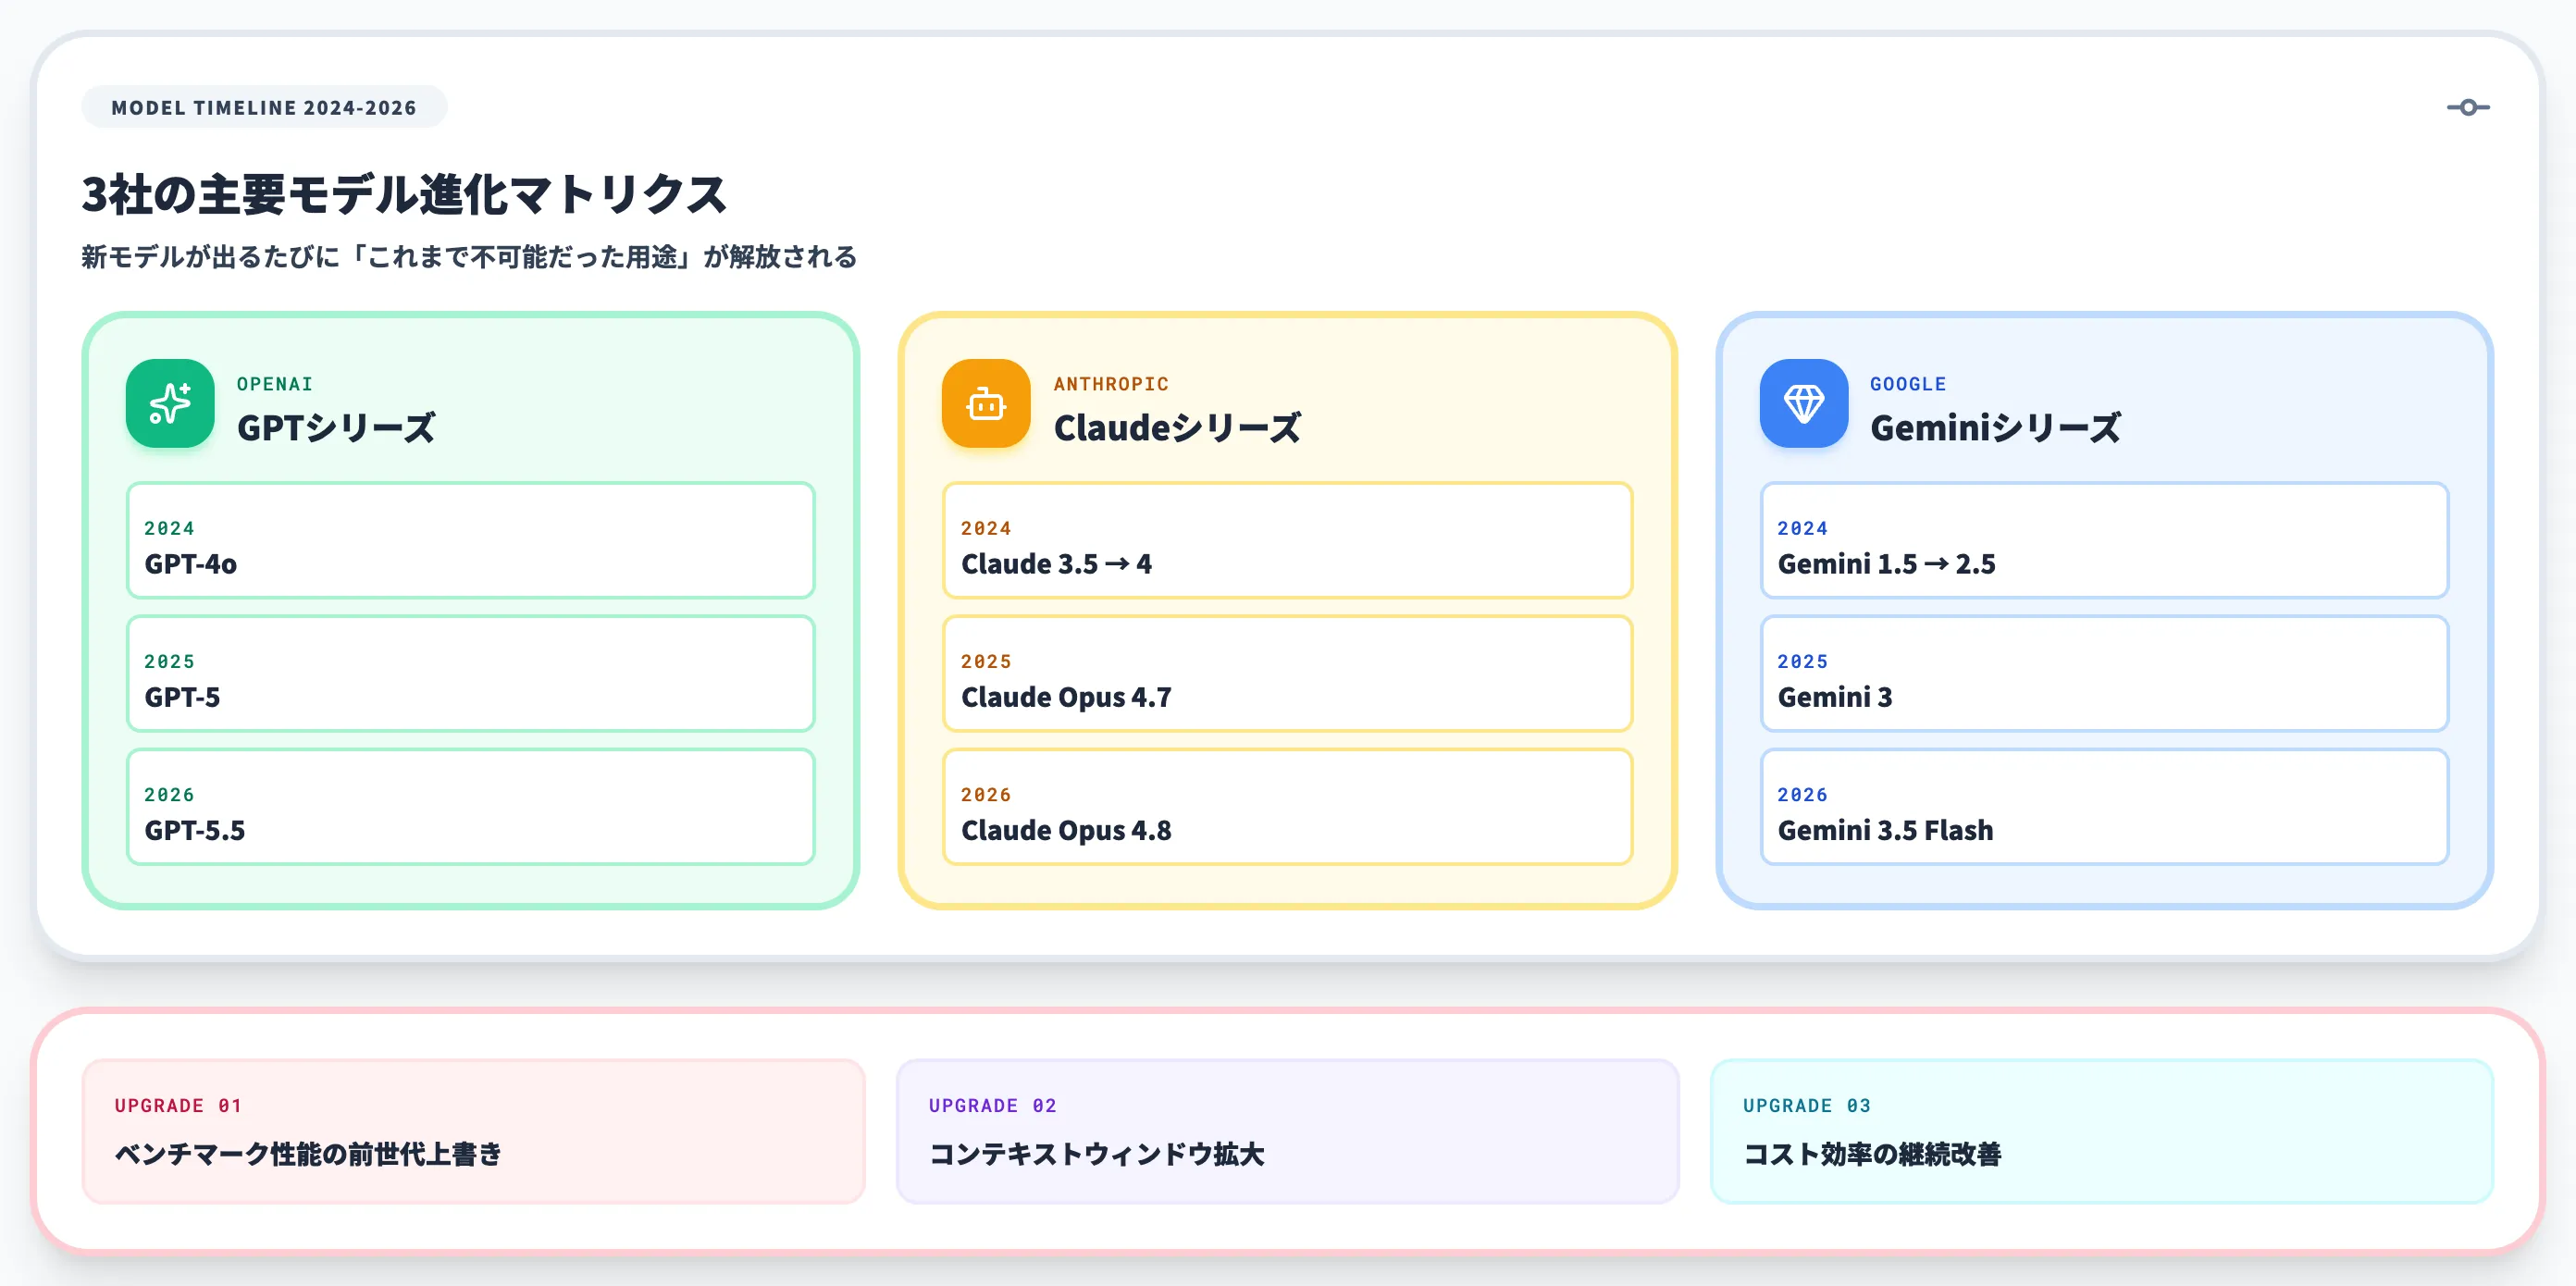
Task: Select the 2025 GPT-5 card
Action: [471, 673]
